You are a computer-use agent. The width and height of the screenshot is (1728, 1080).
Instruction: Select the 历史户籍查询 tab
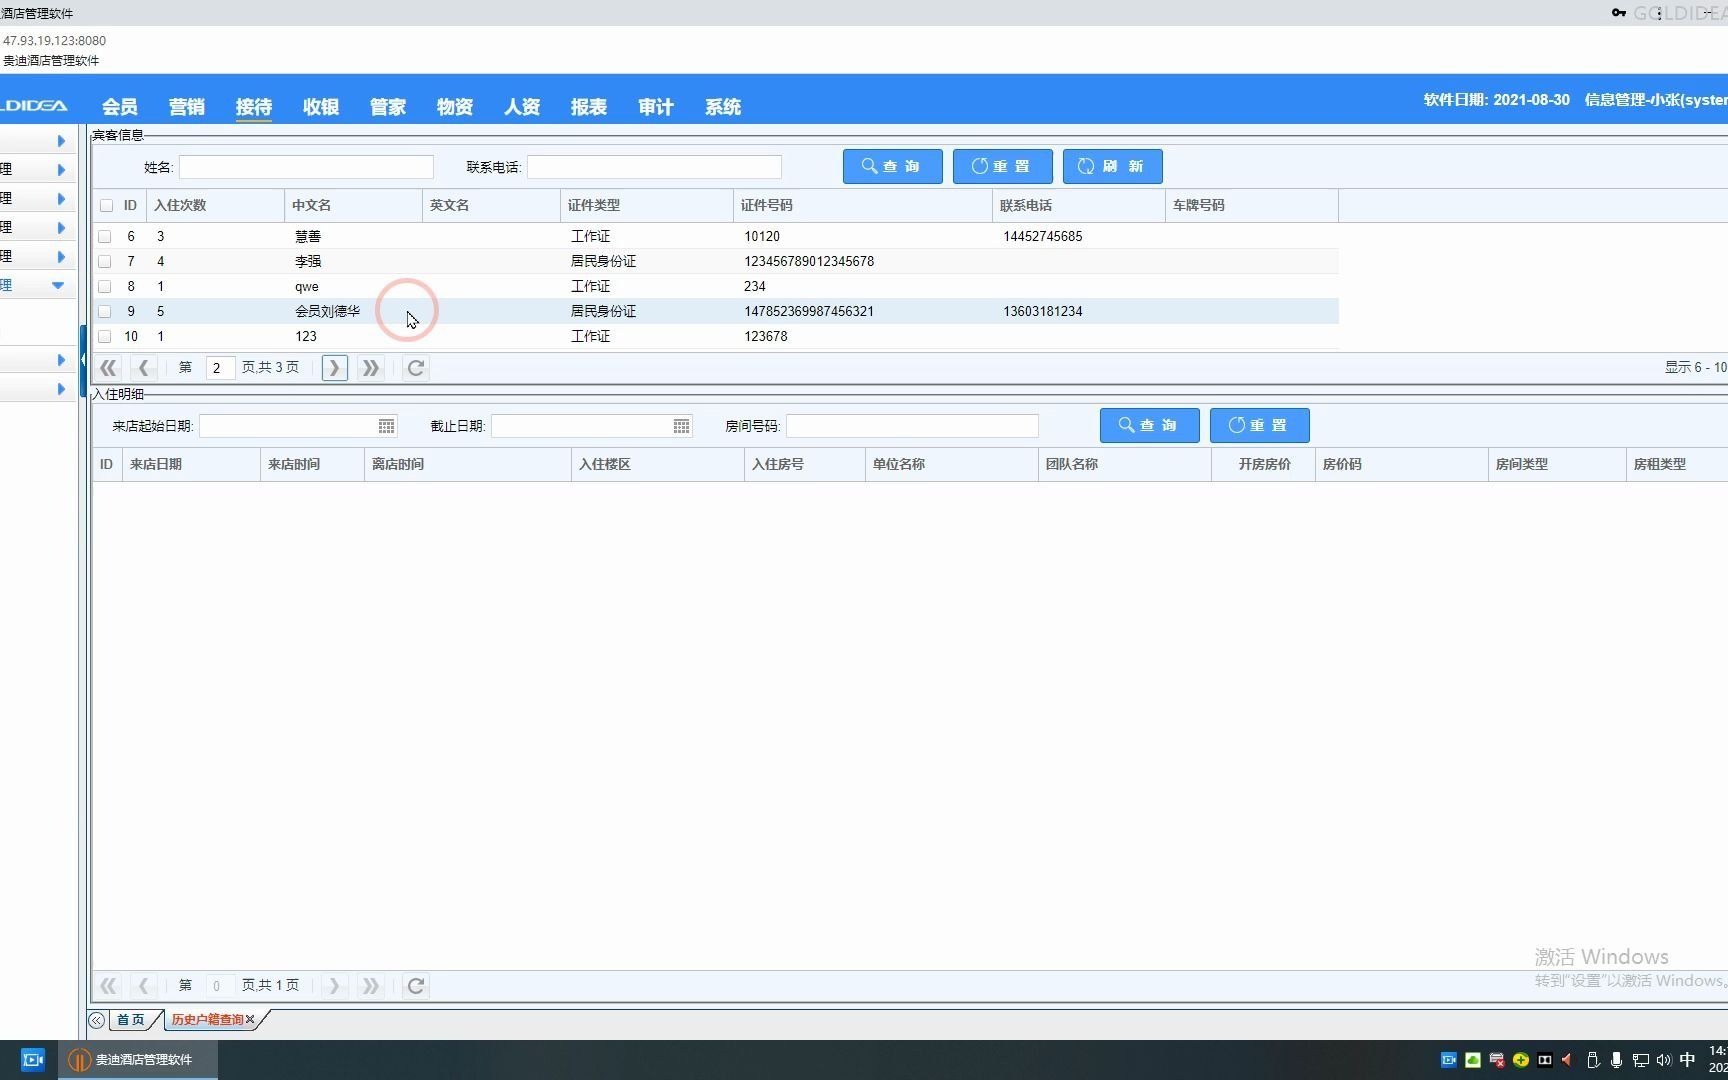(207, 1019)
